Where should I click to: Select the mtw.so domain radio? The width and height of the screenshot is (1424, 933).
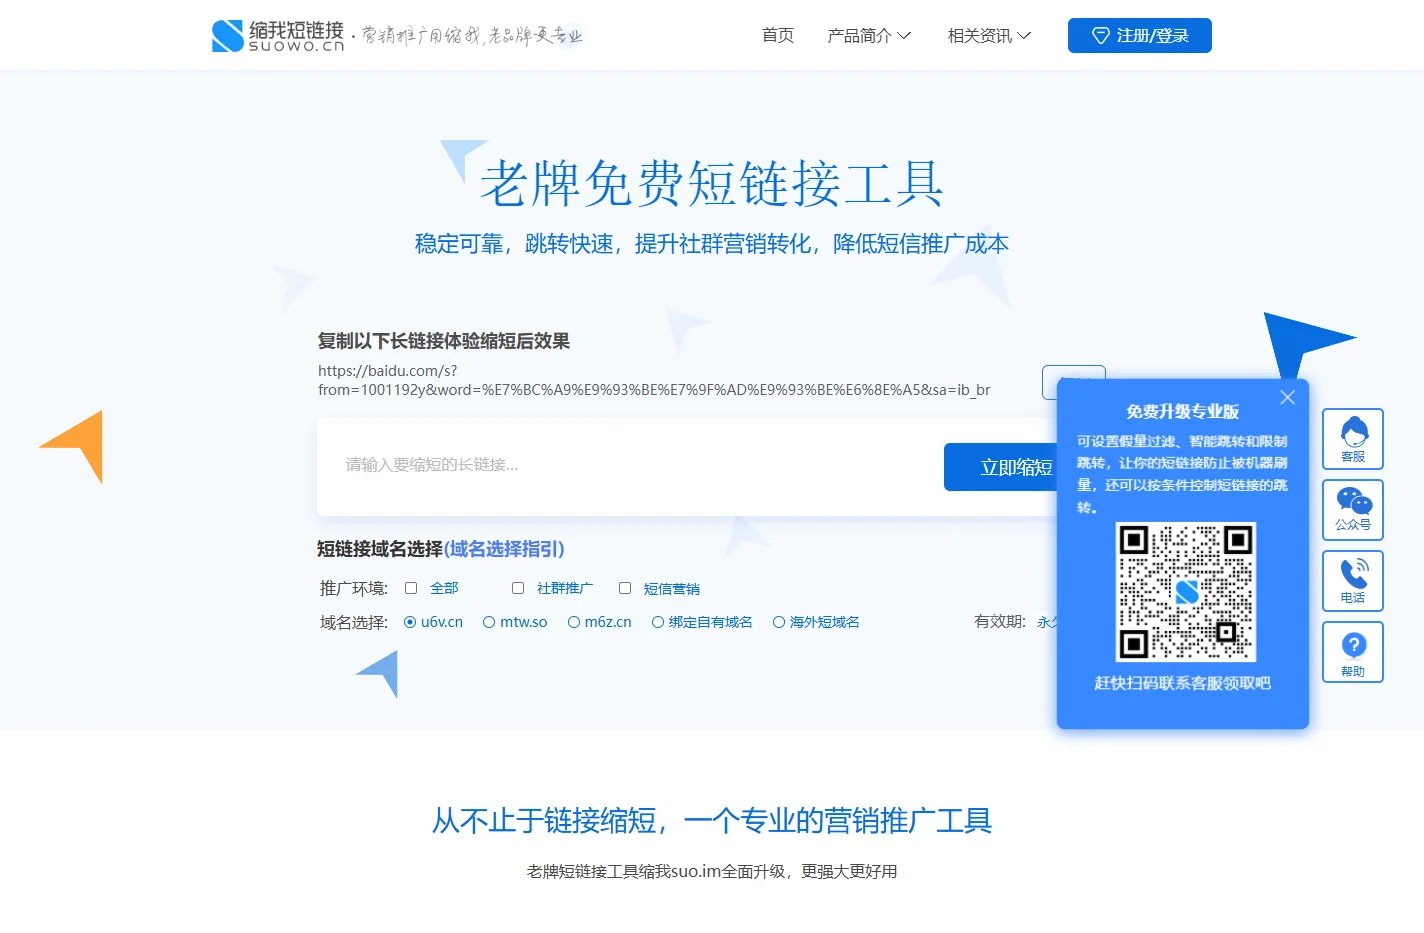click(x=489, y=622)
